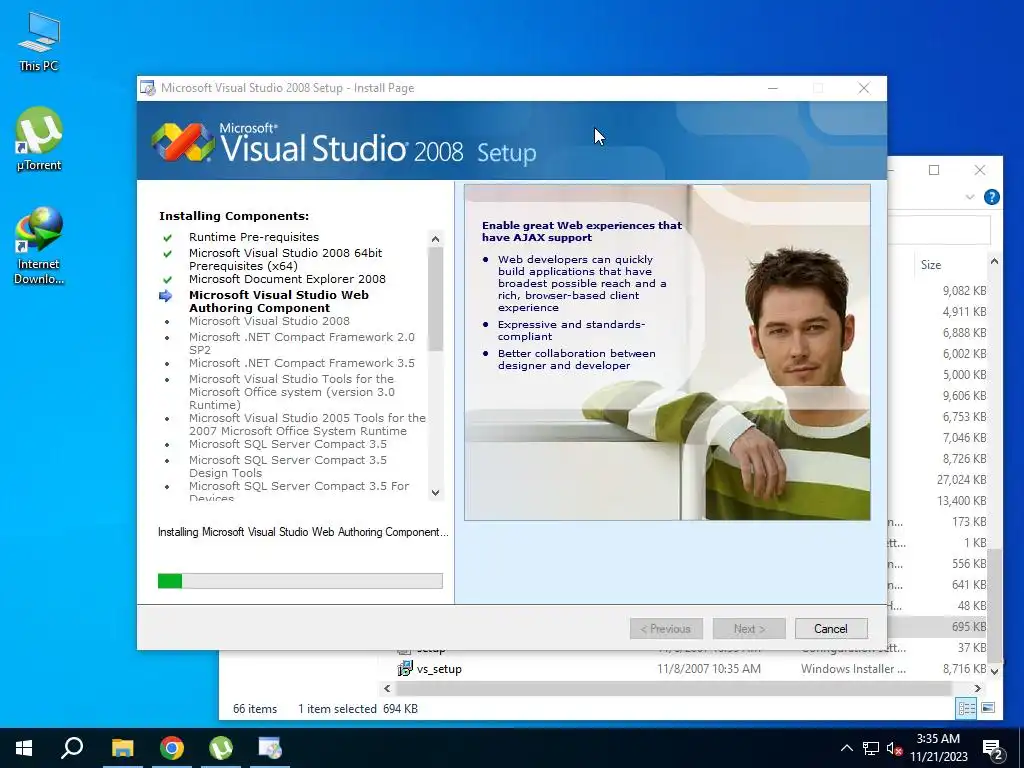Open This PC desktop icon
Viewport: 1024px width, 768px height.
click(39, 42)
